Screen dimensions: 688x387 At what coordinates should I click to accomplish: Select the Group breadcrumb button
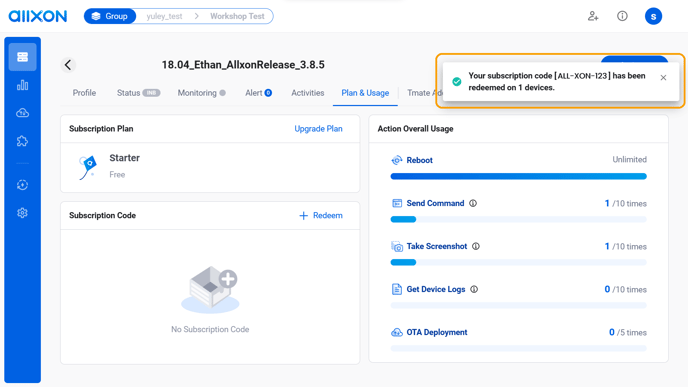[x=110, y=16]
